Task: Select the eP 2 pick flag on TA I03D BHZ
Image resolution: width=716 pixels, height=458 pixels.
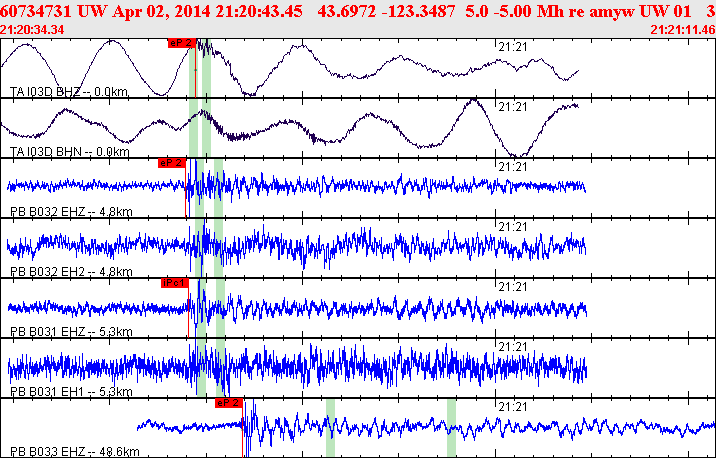Action: [182, 43]
